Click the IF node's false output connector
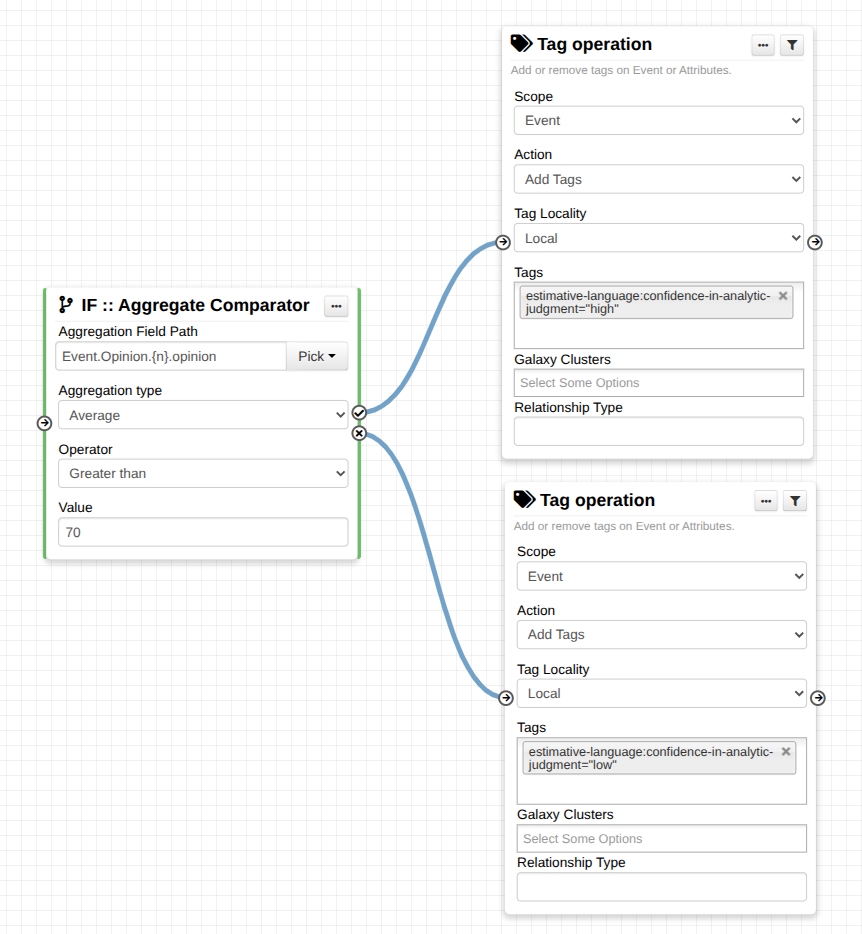The height and width of the screenshot is (934, 862). pyautogui.click(x=359, y=433)
